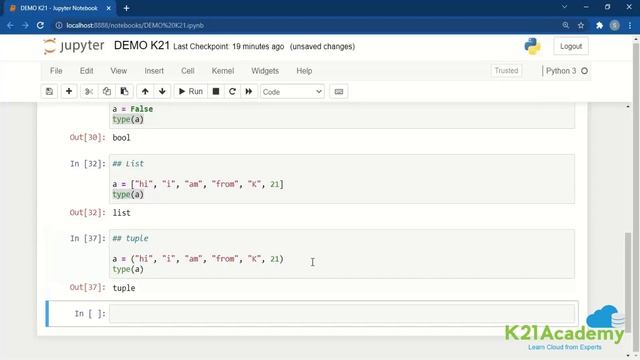Rename notebook by clicking DEMO K21 title
Image resolution: width=640 pixels, height=360 pixels.
(x=142, y=45)
